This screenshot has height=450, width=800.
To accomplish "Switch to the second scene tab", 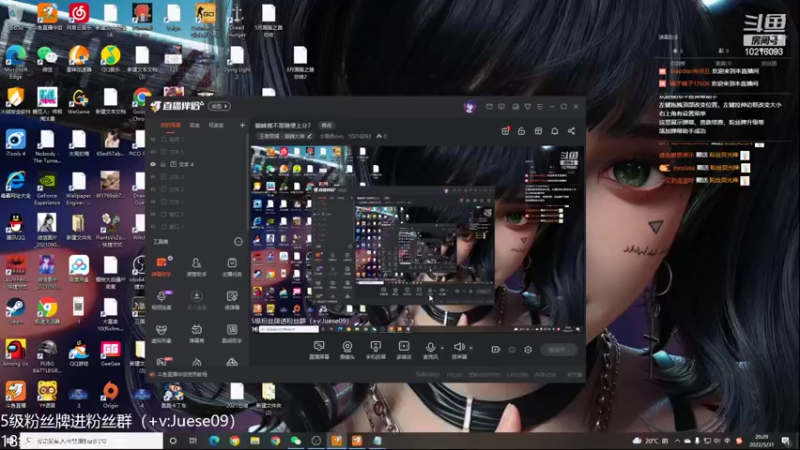I will [194, 125].
